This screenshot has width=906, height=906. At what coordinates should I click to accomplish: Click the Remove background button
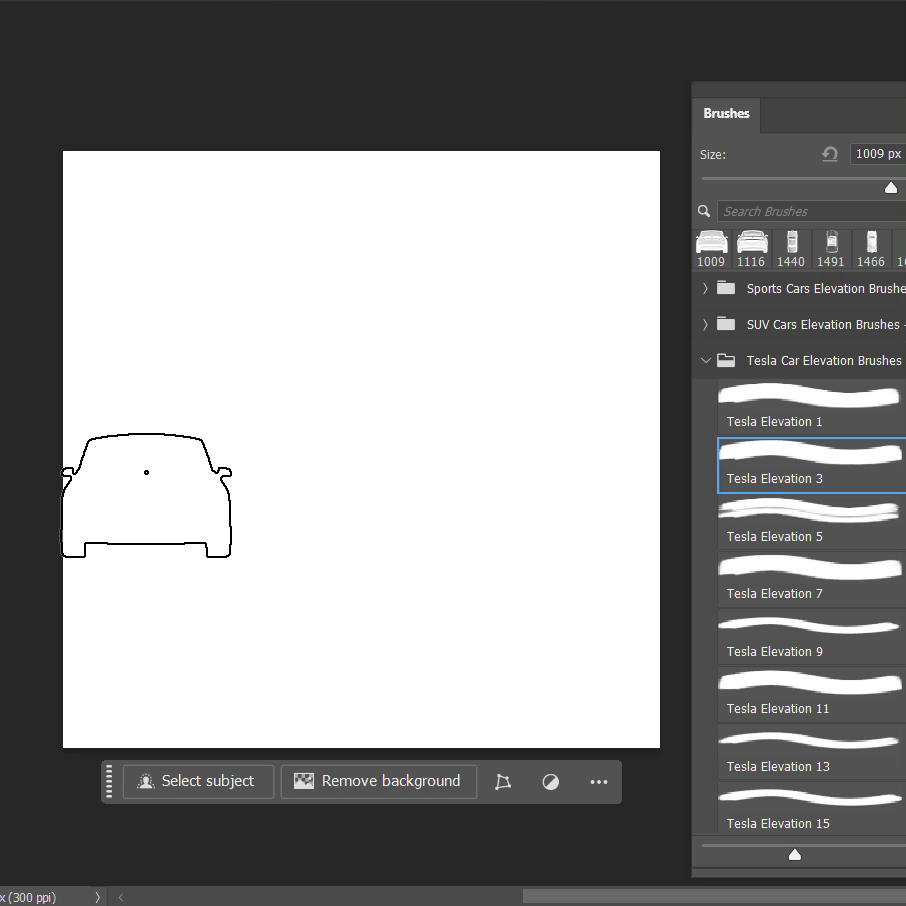point(379,781)
